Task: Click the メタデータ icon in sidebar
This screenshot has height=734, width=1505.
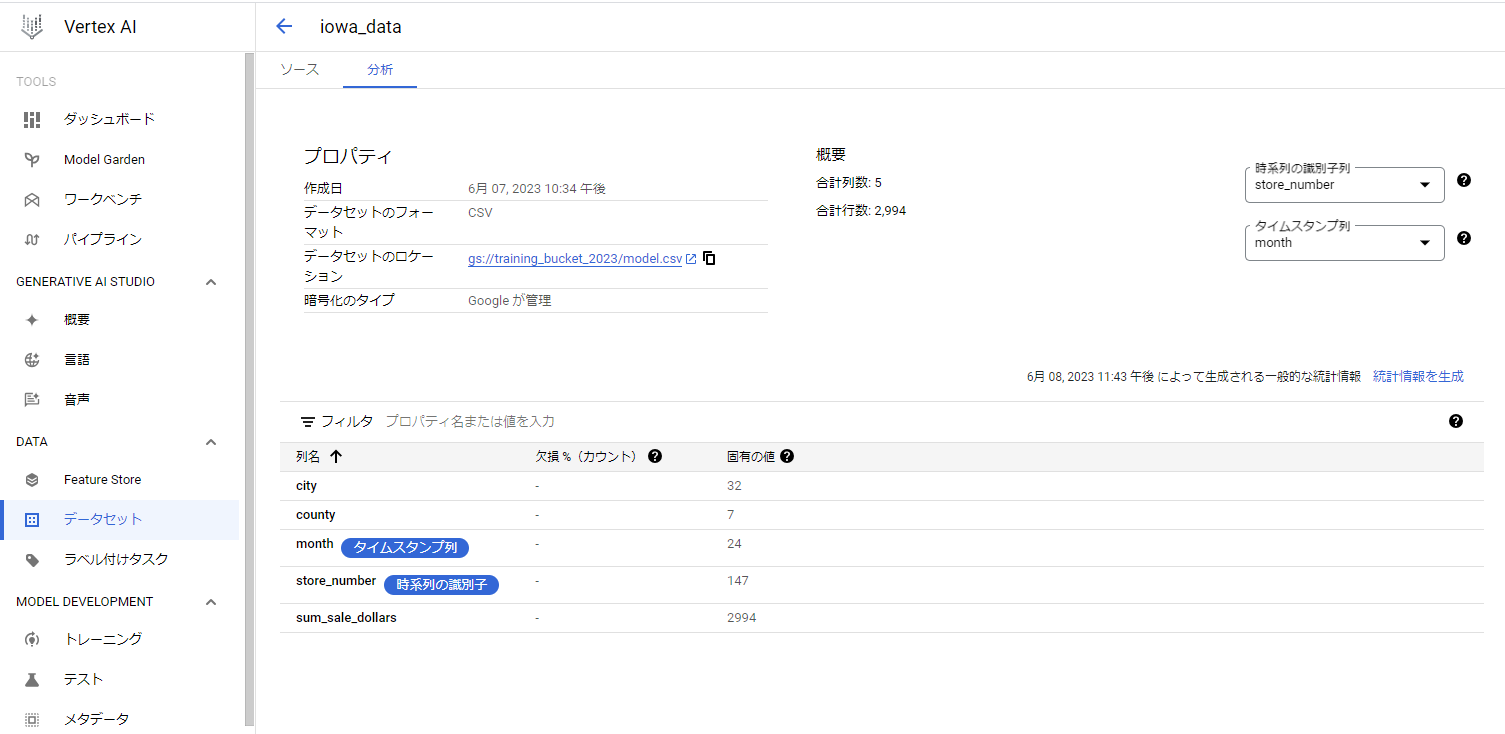Action: [32, 719]
